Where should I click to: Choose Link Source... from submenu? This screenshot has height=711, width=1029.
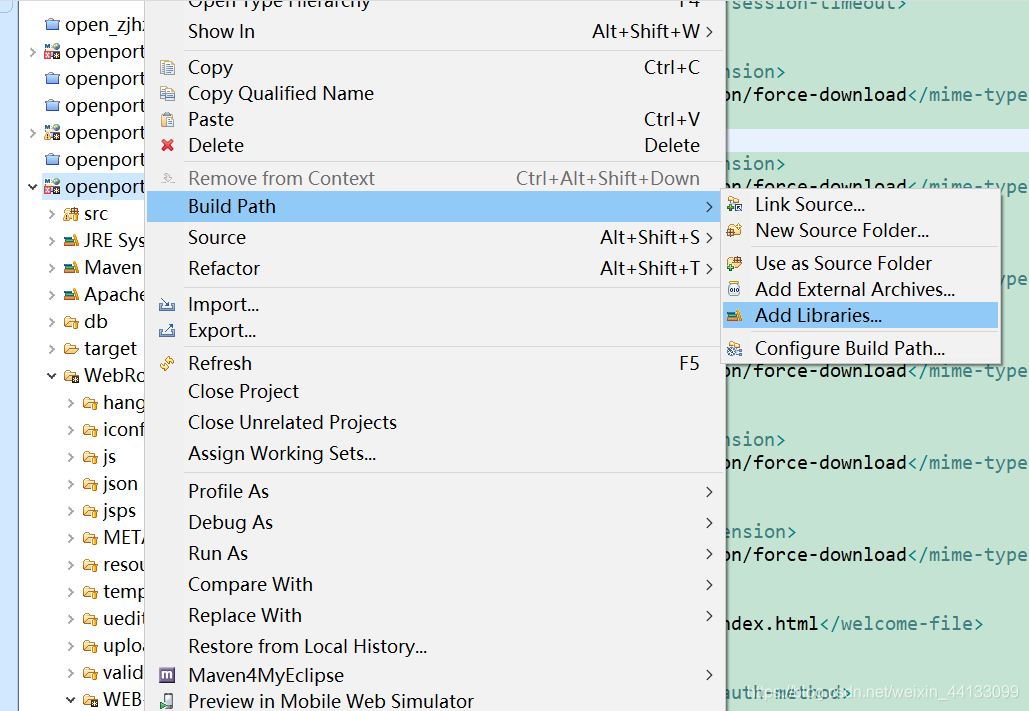(860, 205)
